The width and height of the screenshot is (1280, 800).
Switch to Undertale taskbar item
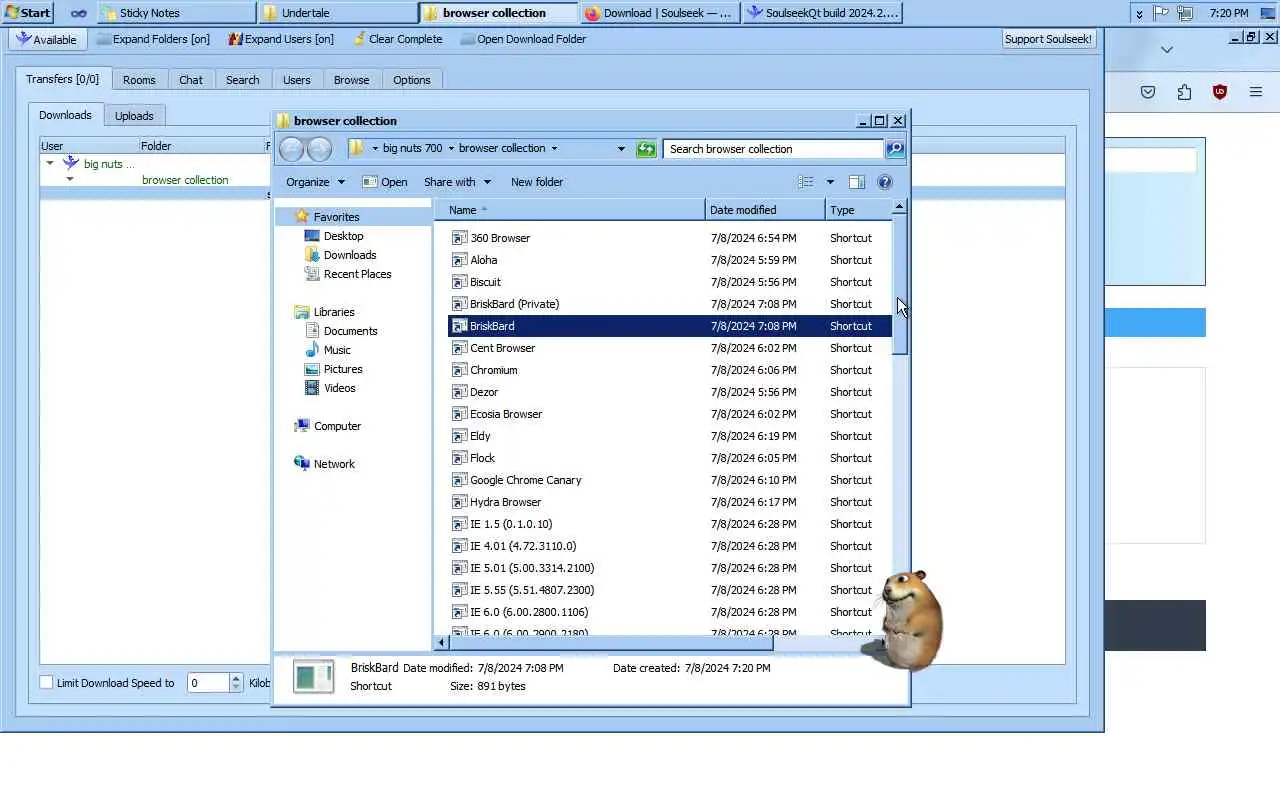[337, 13]
